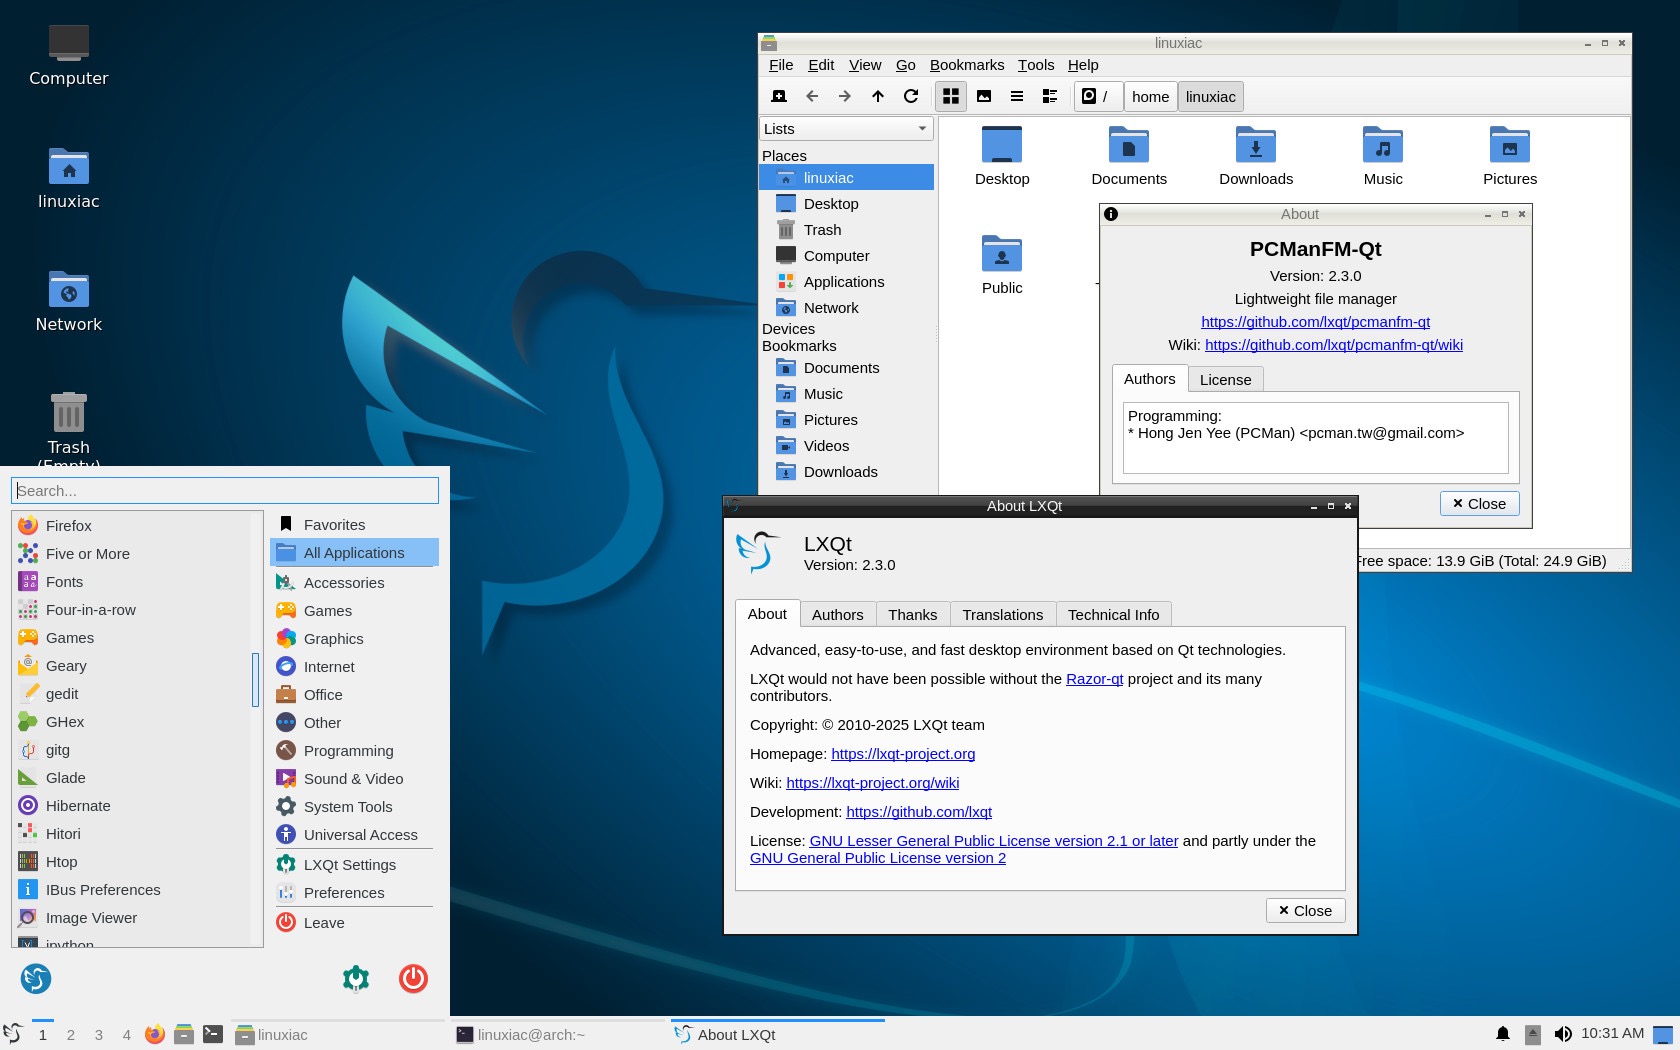Open a new tab in the file manager

click(x=778, y=96)
